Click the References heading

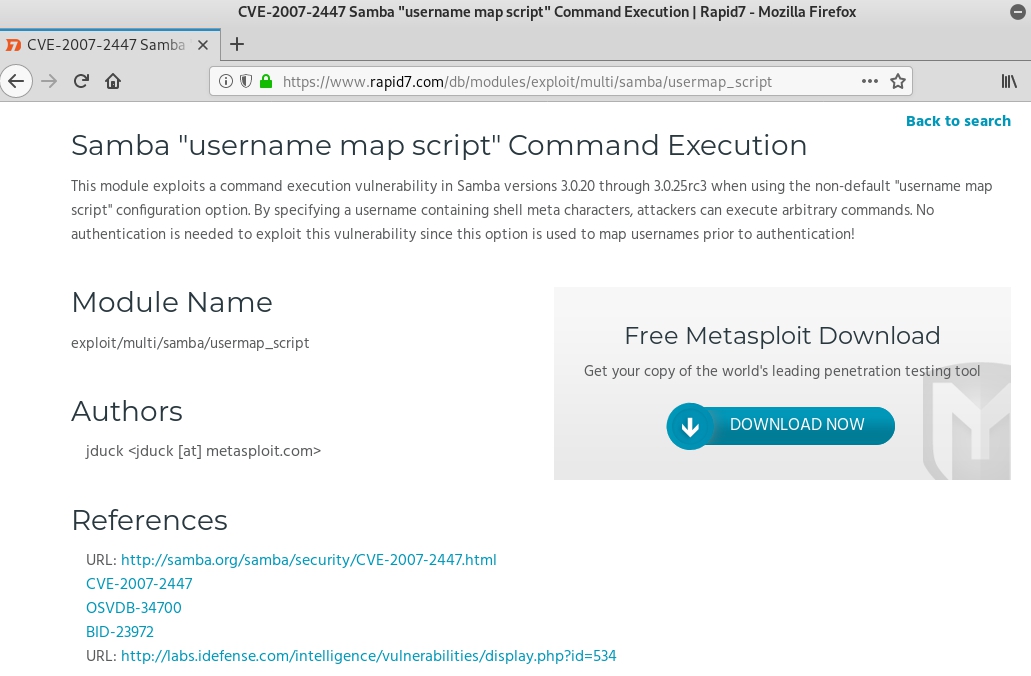pos(149,520)
